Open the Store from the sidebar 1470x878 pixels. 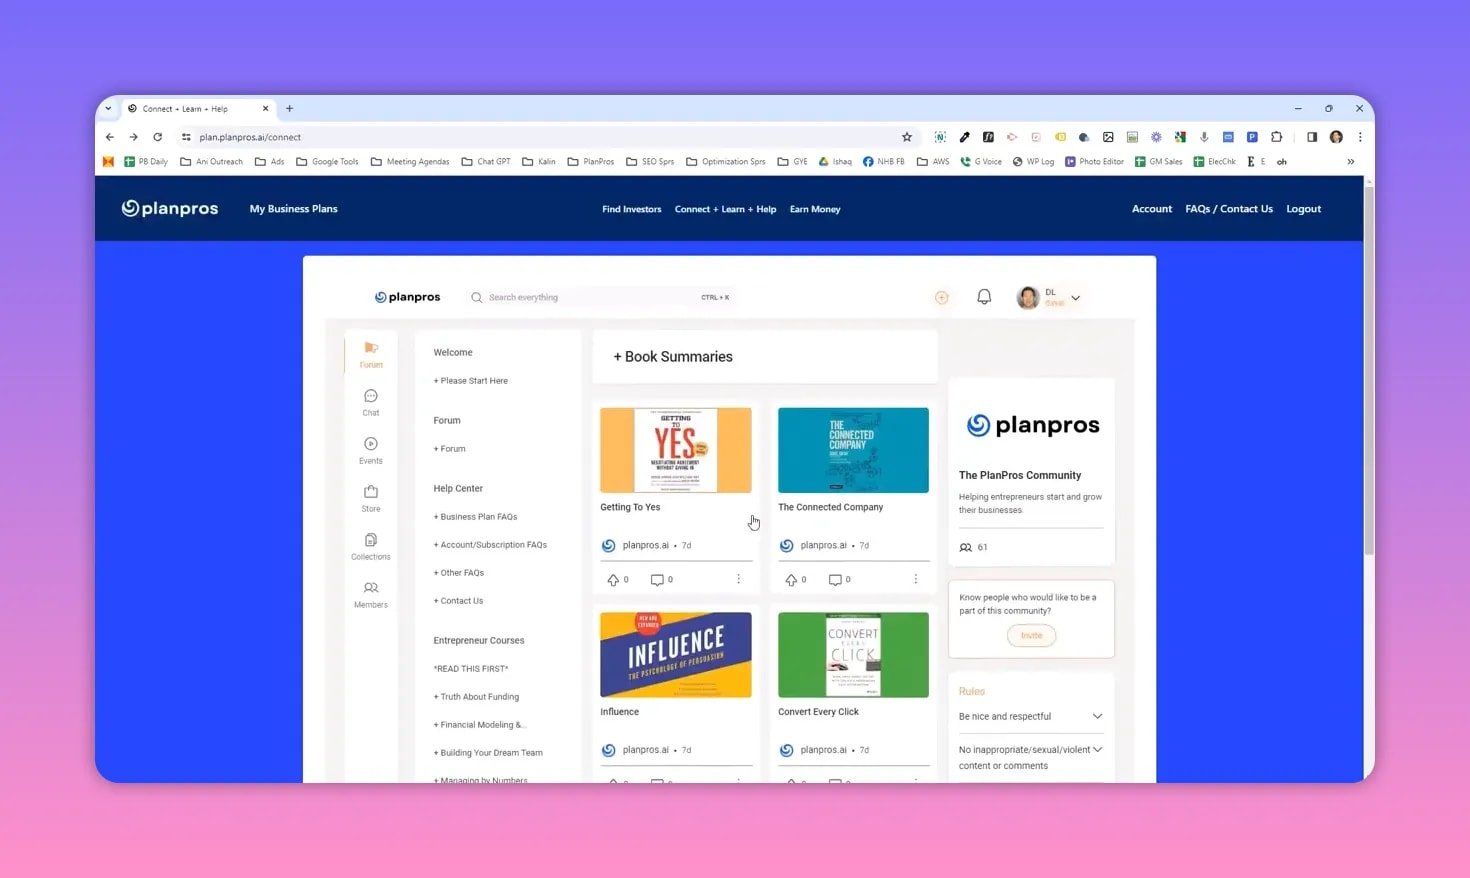370,498
